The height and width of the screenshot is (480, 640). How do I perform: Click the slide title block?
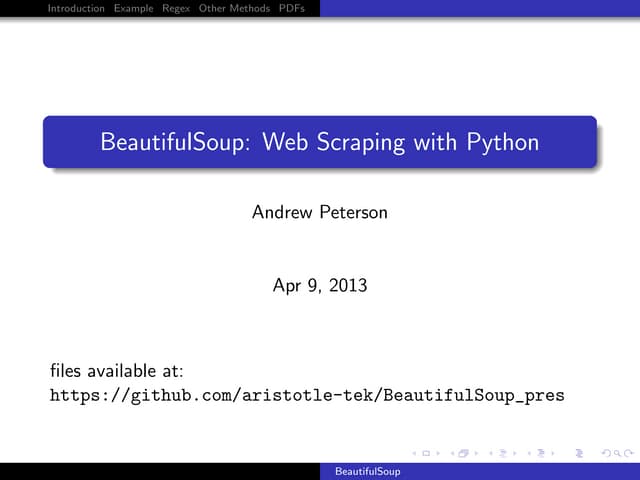(319, 142)
